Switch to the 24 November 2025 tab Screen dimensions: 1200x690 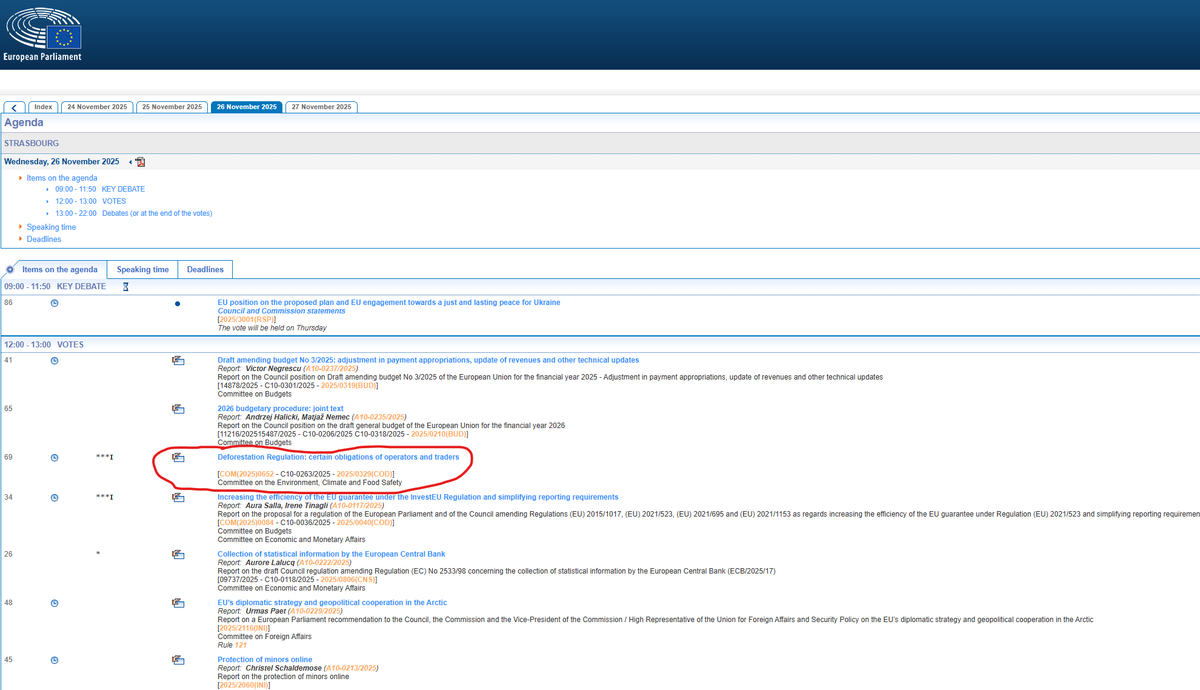97,107
